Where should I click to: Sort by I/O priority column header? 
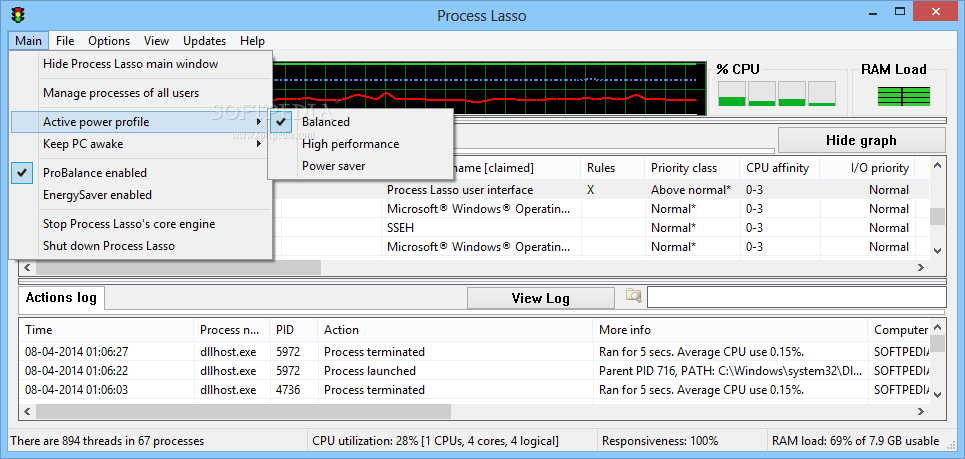click(x=867, y=168)
